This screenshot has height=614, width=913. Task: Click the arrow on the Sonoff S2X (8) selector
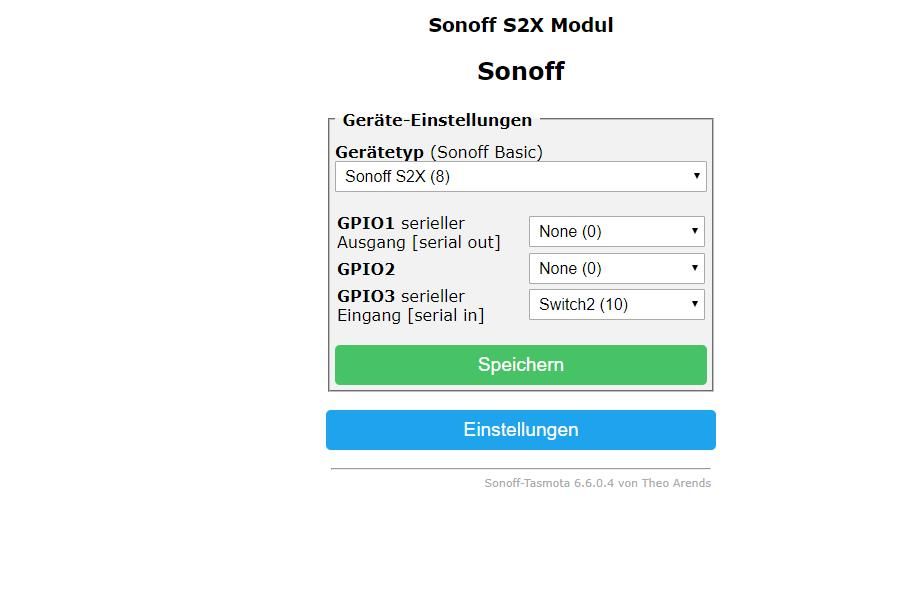tap(696, 176)
